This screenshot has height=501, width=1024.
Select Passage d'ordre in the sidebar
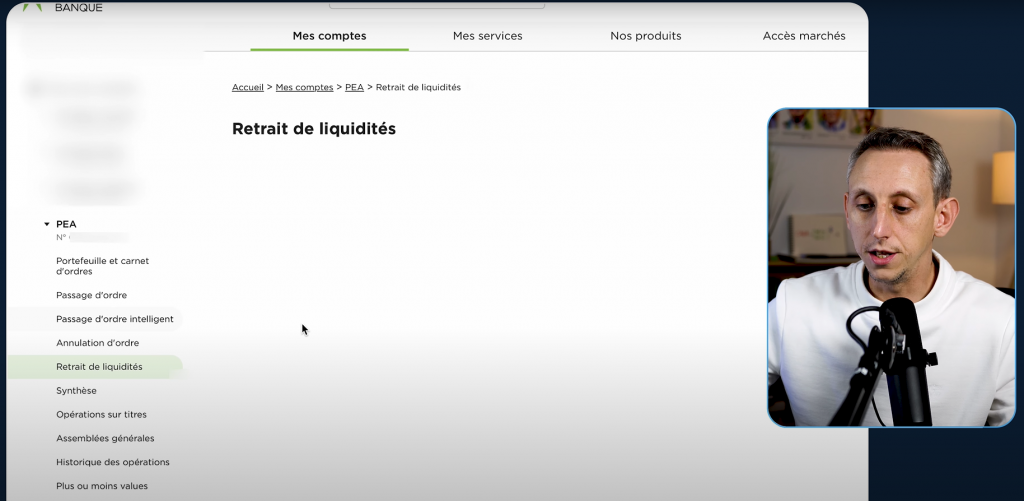91,295
